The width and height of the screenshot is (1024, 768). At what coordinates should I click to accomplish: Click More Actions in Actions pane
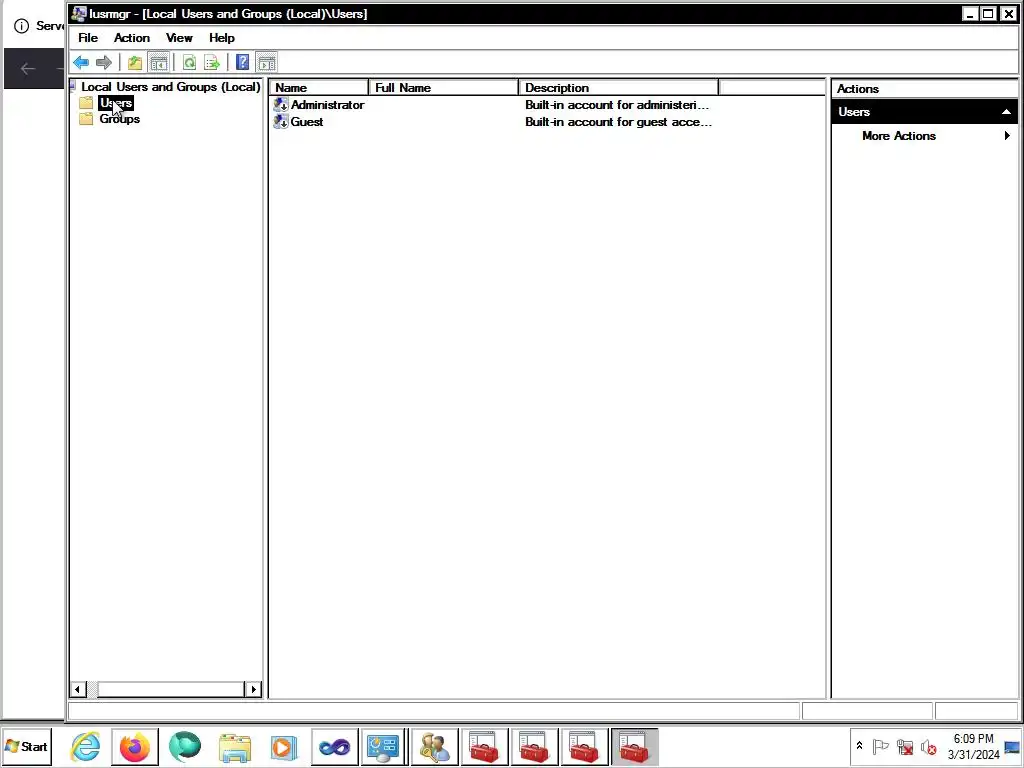[x=899, y=136]
